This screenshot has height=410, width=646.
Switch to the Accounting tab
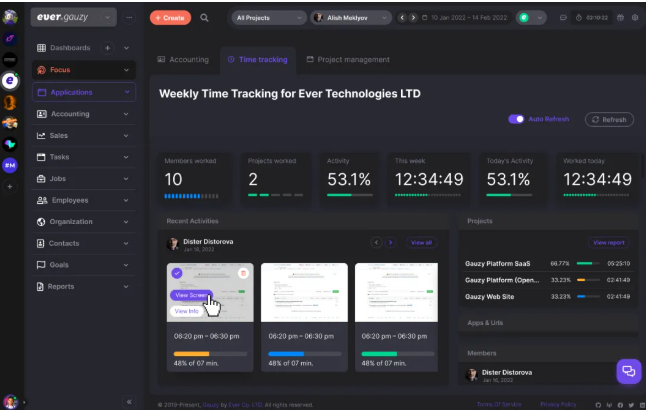[x=183, y=60]
